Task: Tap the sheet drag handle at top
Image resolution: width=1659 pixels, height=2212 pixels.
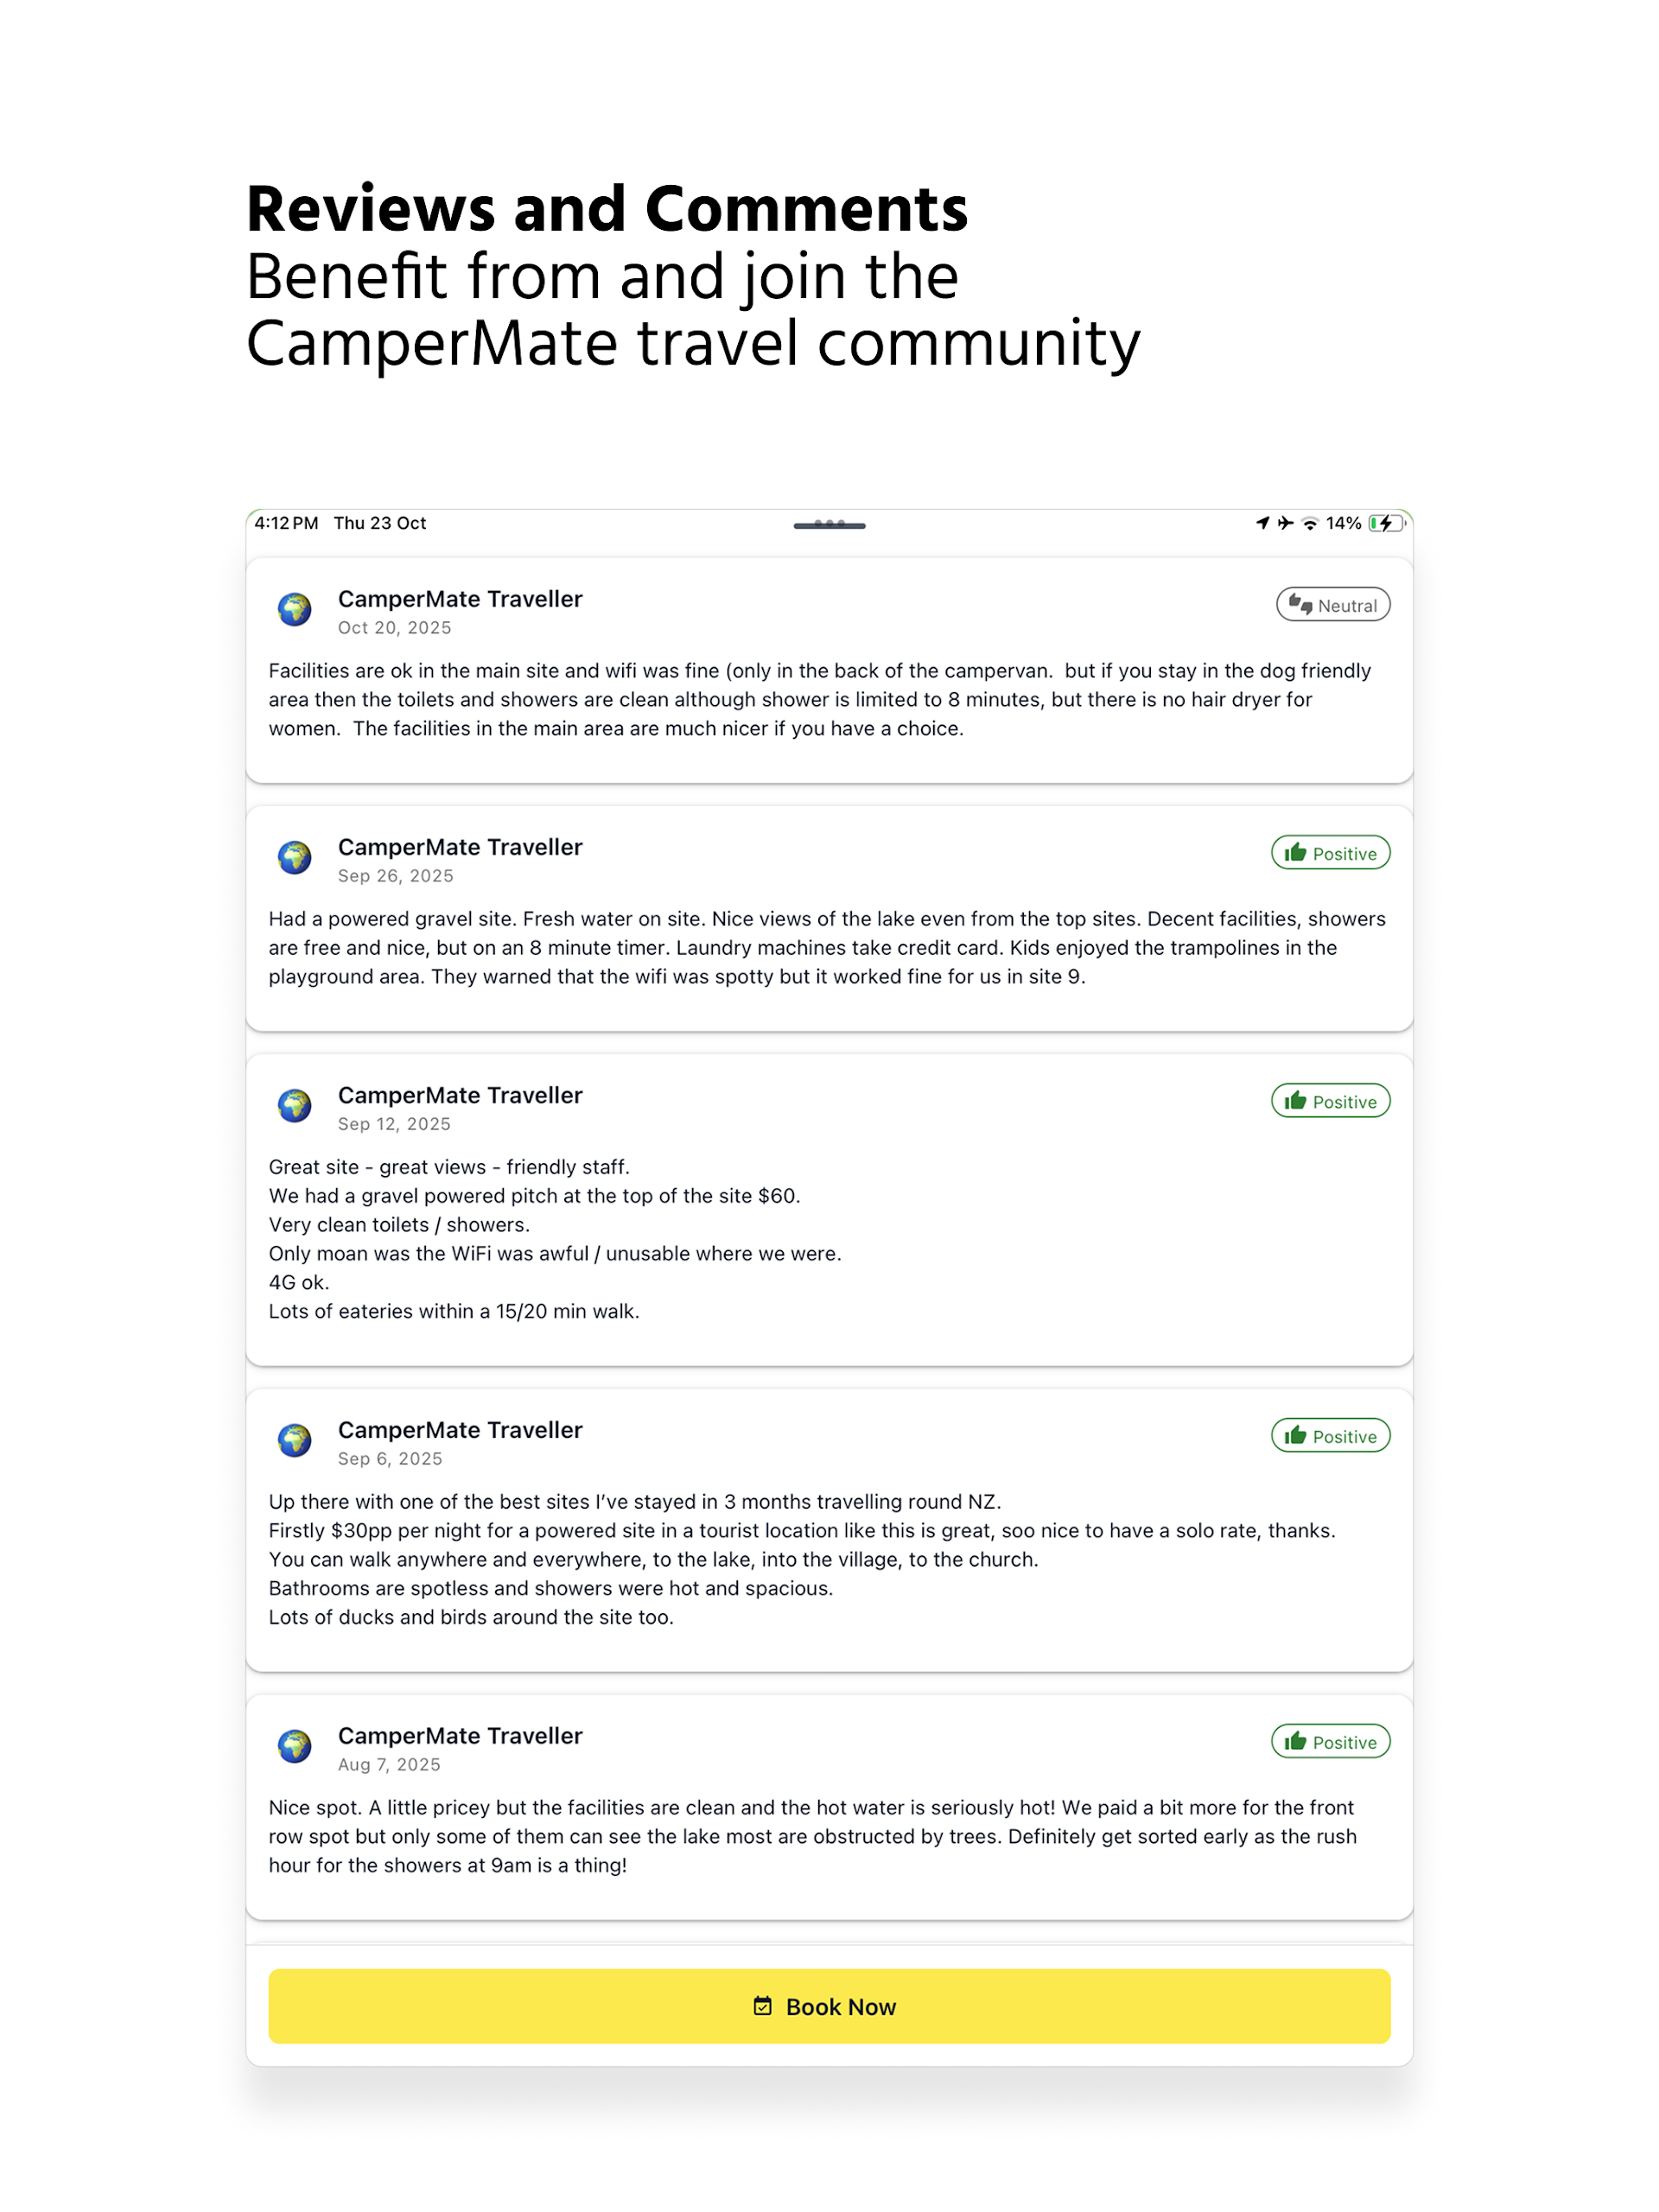Action: point(829,525)
